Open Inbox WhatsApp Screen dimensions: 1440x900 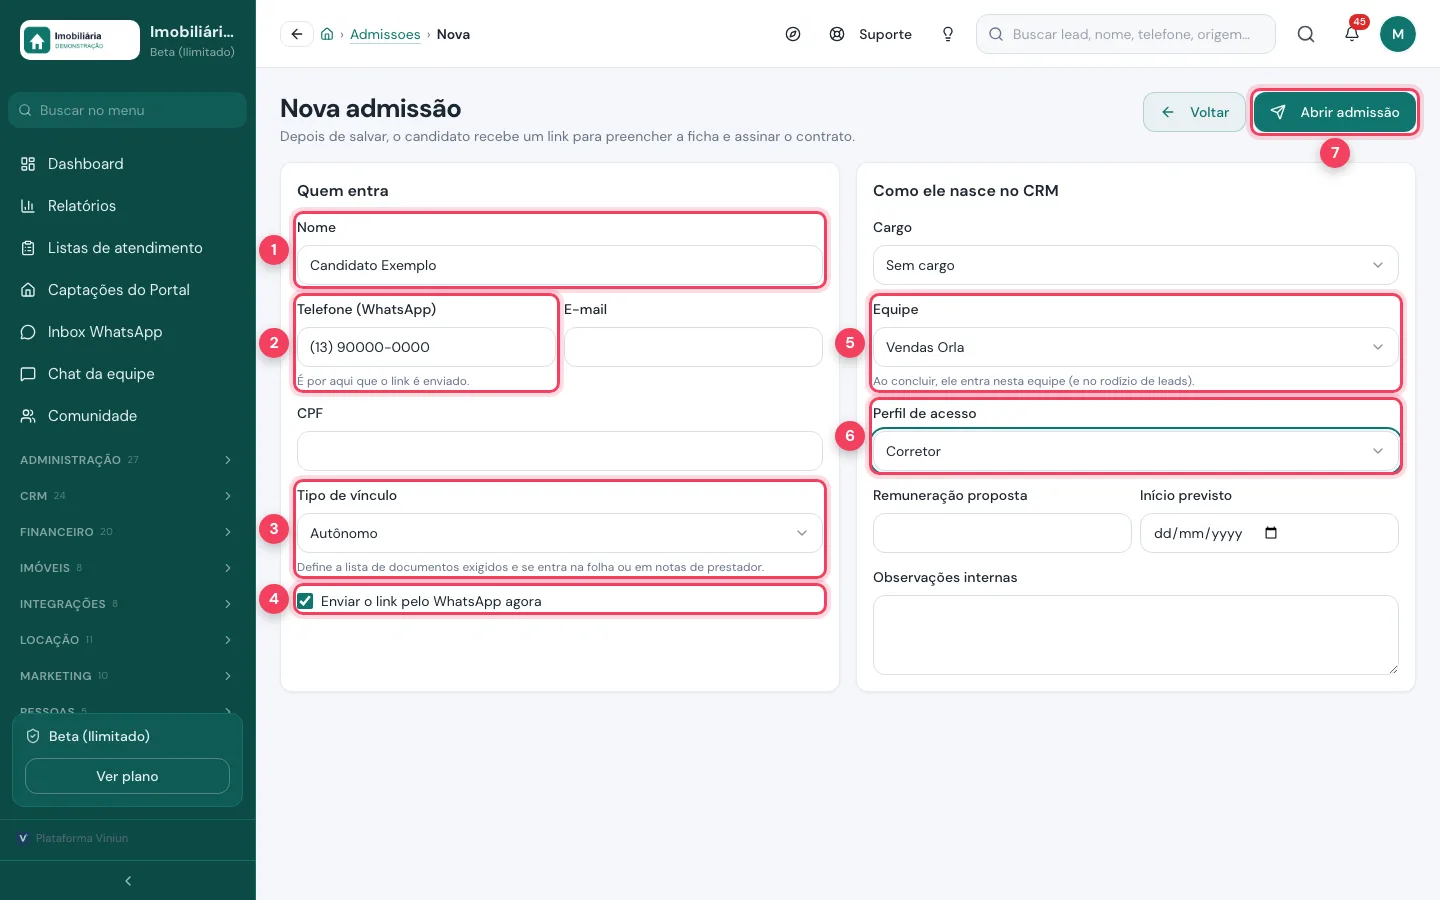click(127, 332)
